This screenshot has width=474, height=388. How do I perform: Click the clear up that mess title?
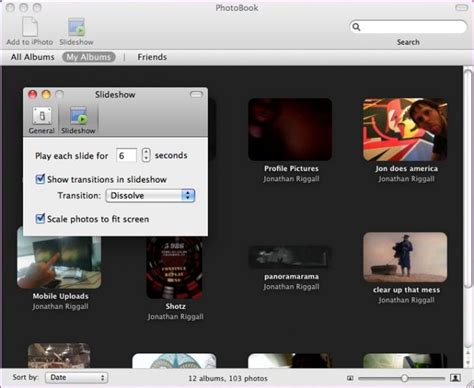(406, 290)
